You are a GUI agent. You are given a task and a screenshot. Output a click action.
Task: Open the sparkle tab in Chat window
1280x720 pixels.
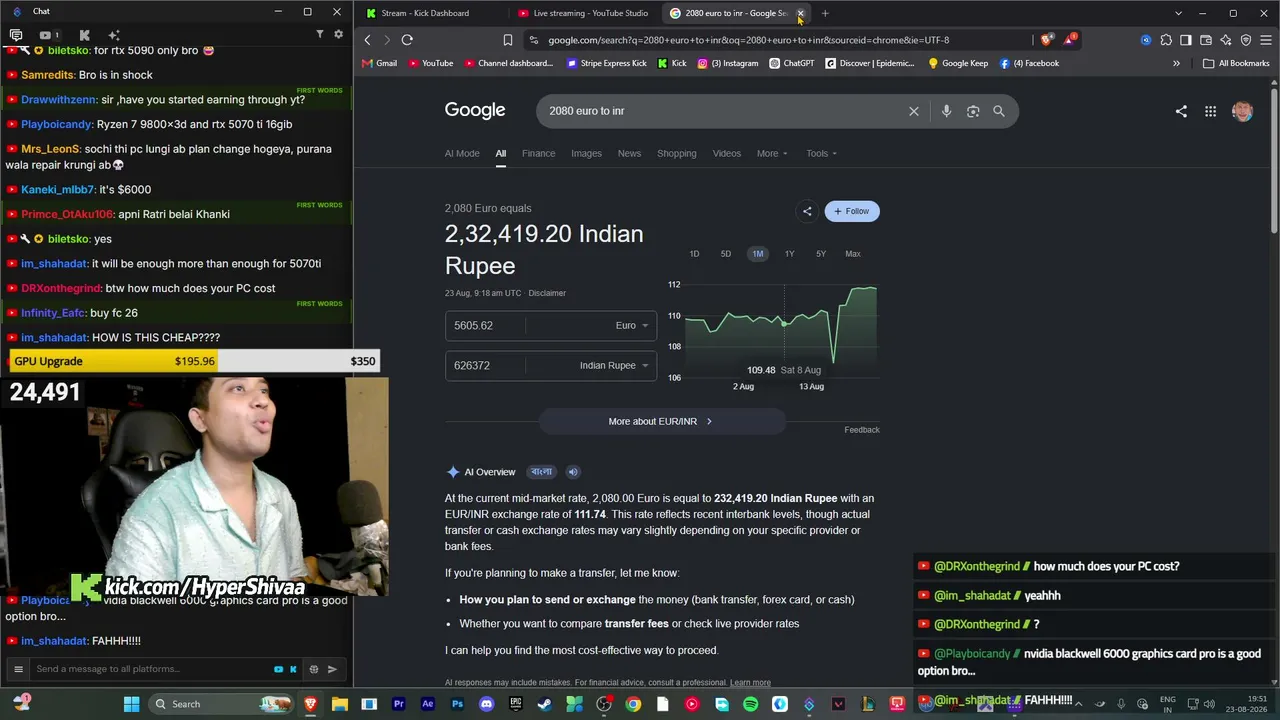114,35
